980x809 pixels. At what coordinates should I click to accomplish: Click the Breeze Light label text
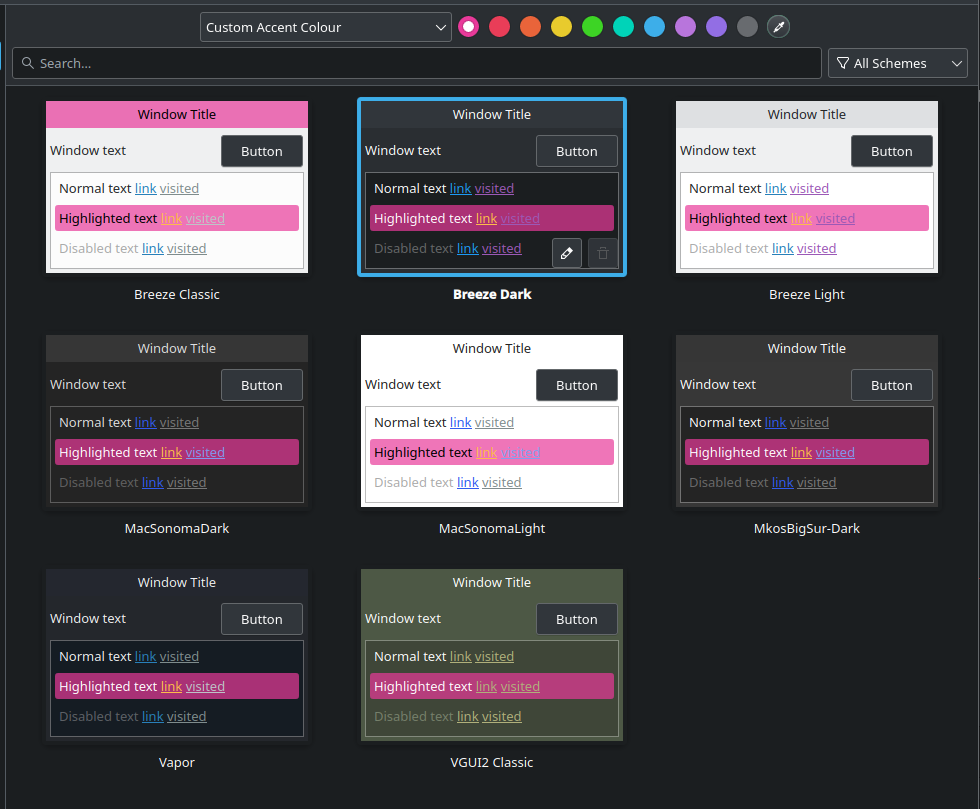[807, 294]
